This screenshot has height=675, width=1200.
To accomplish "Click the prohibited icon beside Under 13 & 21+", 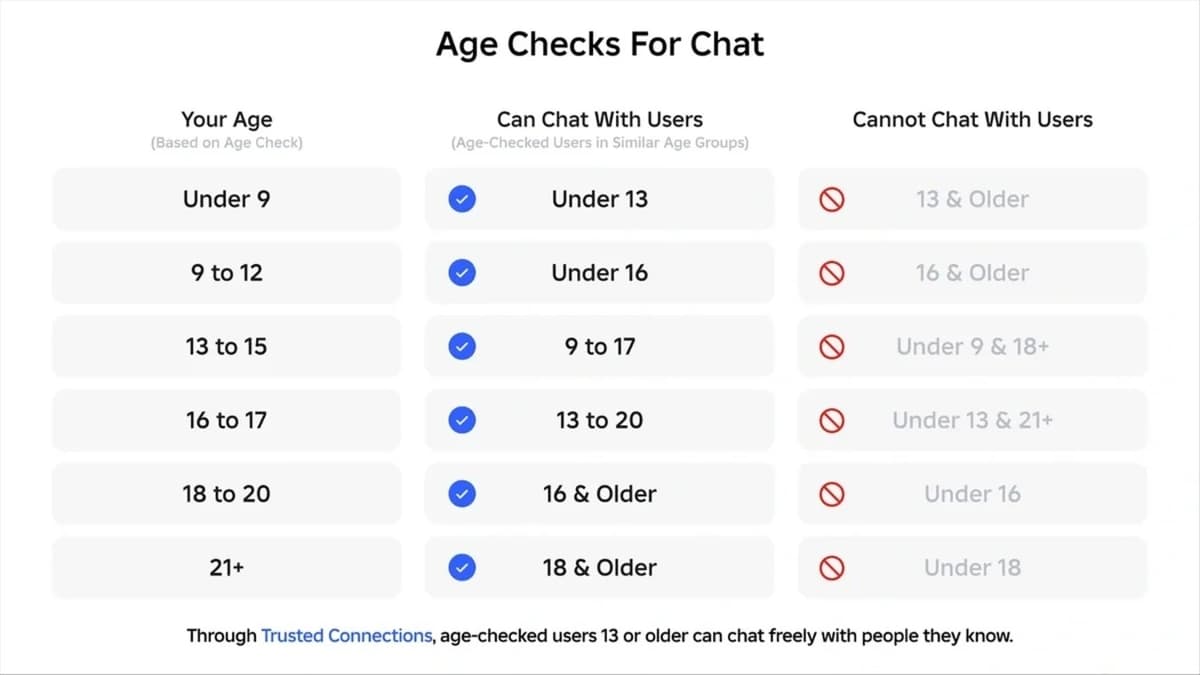I will click(832, 421).
